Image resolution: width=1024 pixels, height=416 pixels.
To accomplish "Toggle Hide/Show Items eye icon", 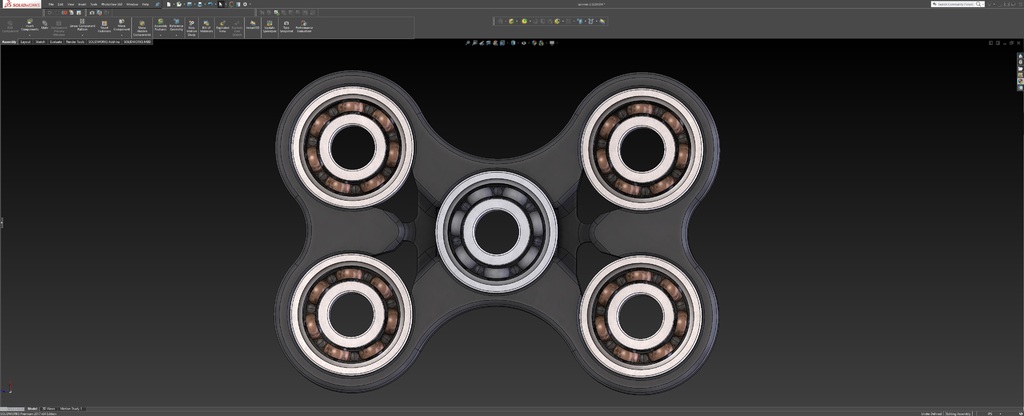I will coord(524,43).
